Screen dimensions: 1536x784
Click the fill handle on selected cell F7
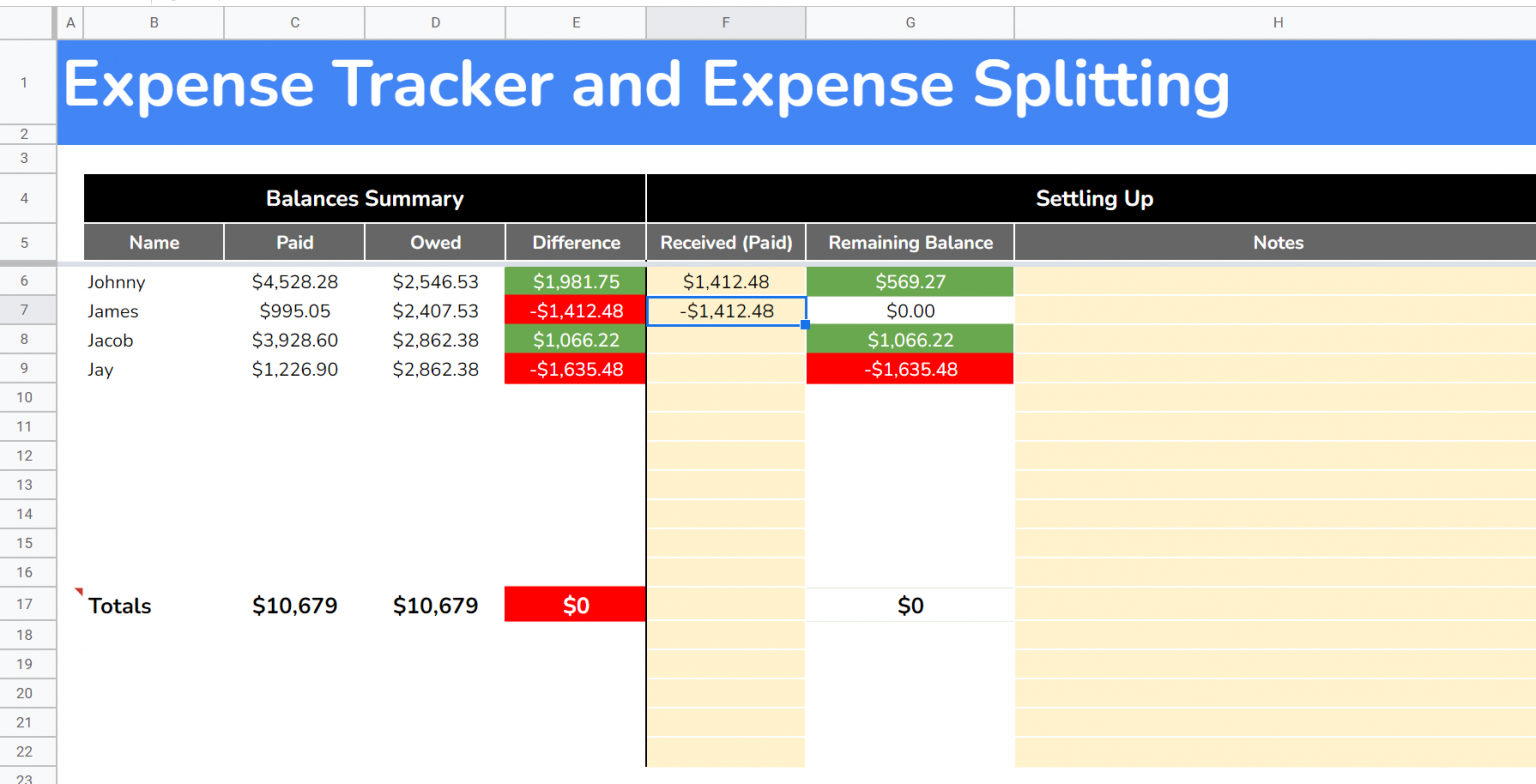tap(805, 326)
